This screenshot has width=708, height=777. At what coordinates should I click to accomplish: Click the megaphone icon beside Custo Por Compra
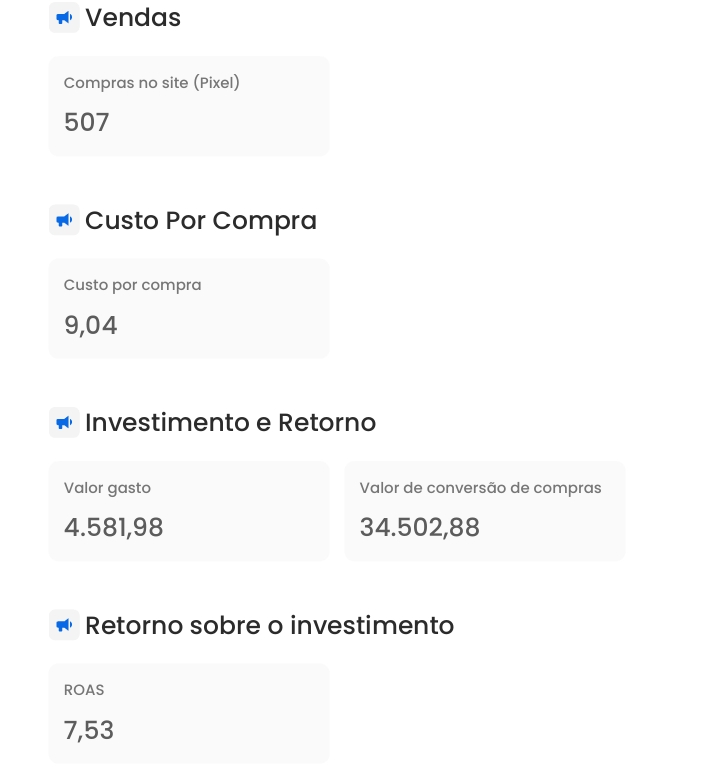click(x=64, y=220)
